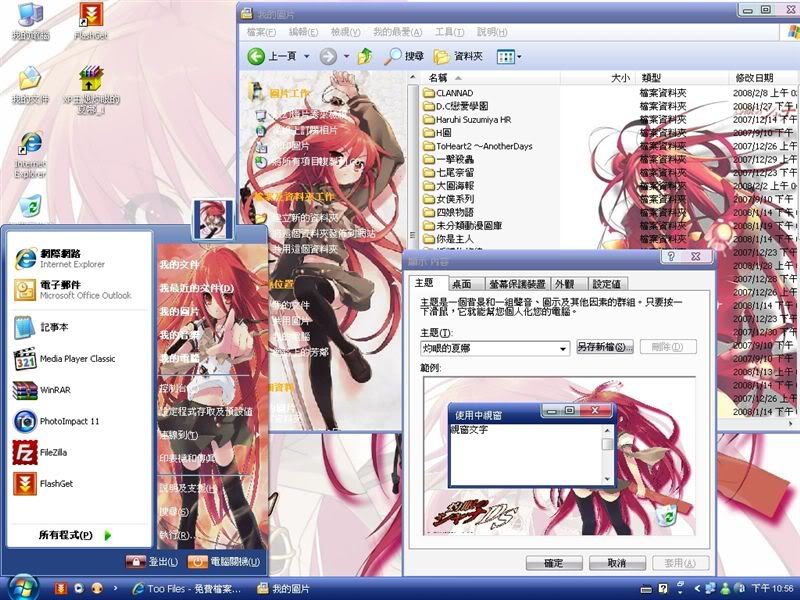The image size is (800, 600).
Task: Launch FileZilla from the Start menu
Action: tap(79, 452)
